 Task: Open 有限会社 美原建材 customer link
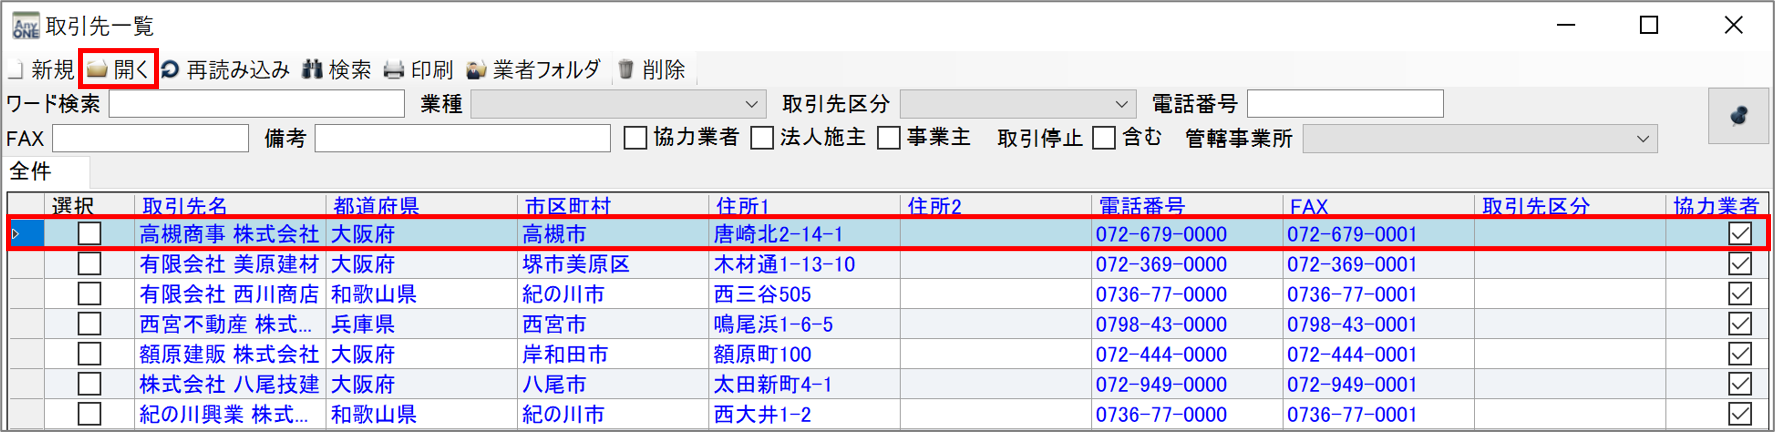coord(229,264)
